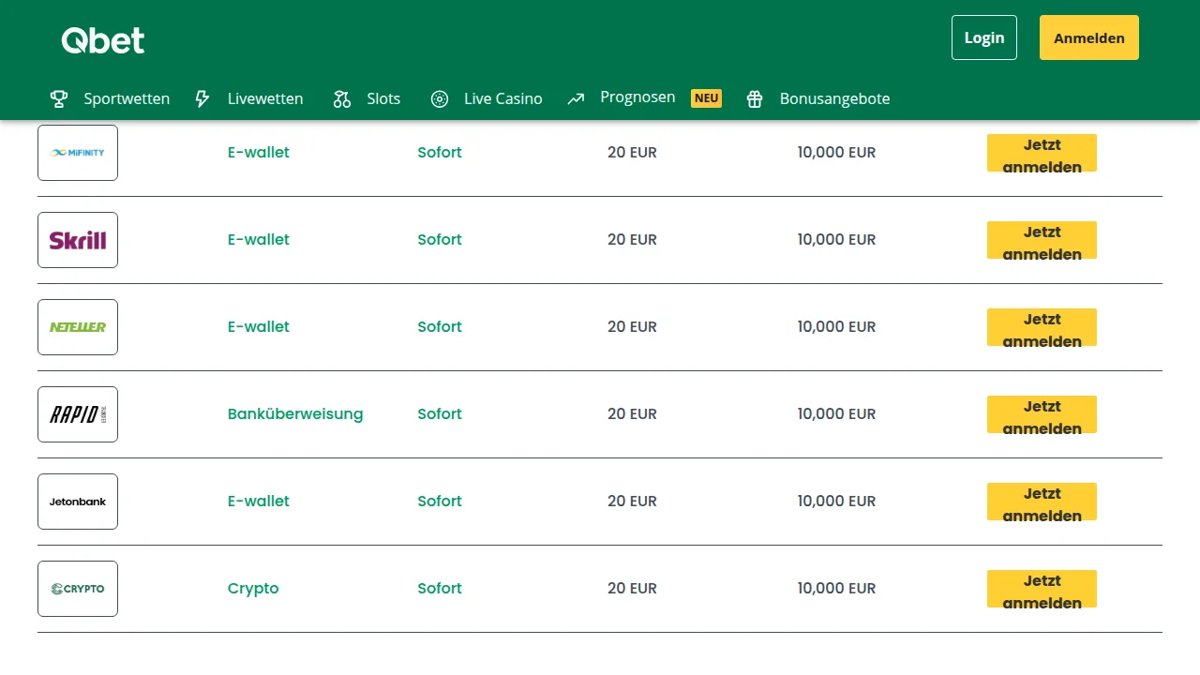This screenshot has width=1200, height=675.
Task: Click Sofort in the Skrill row
Action: (x=440, y=239)
